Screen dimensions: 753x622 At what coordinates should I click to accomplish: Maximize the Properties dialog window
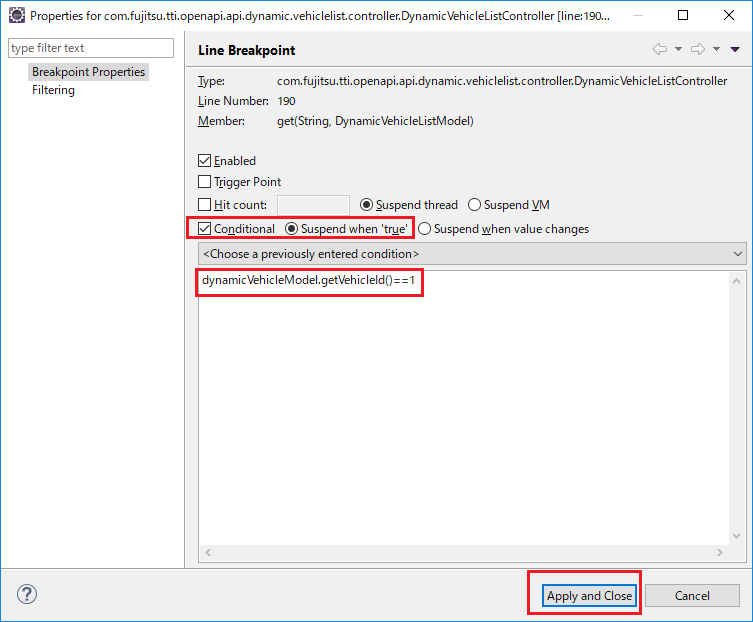coord(682,15)
